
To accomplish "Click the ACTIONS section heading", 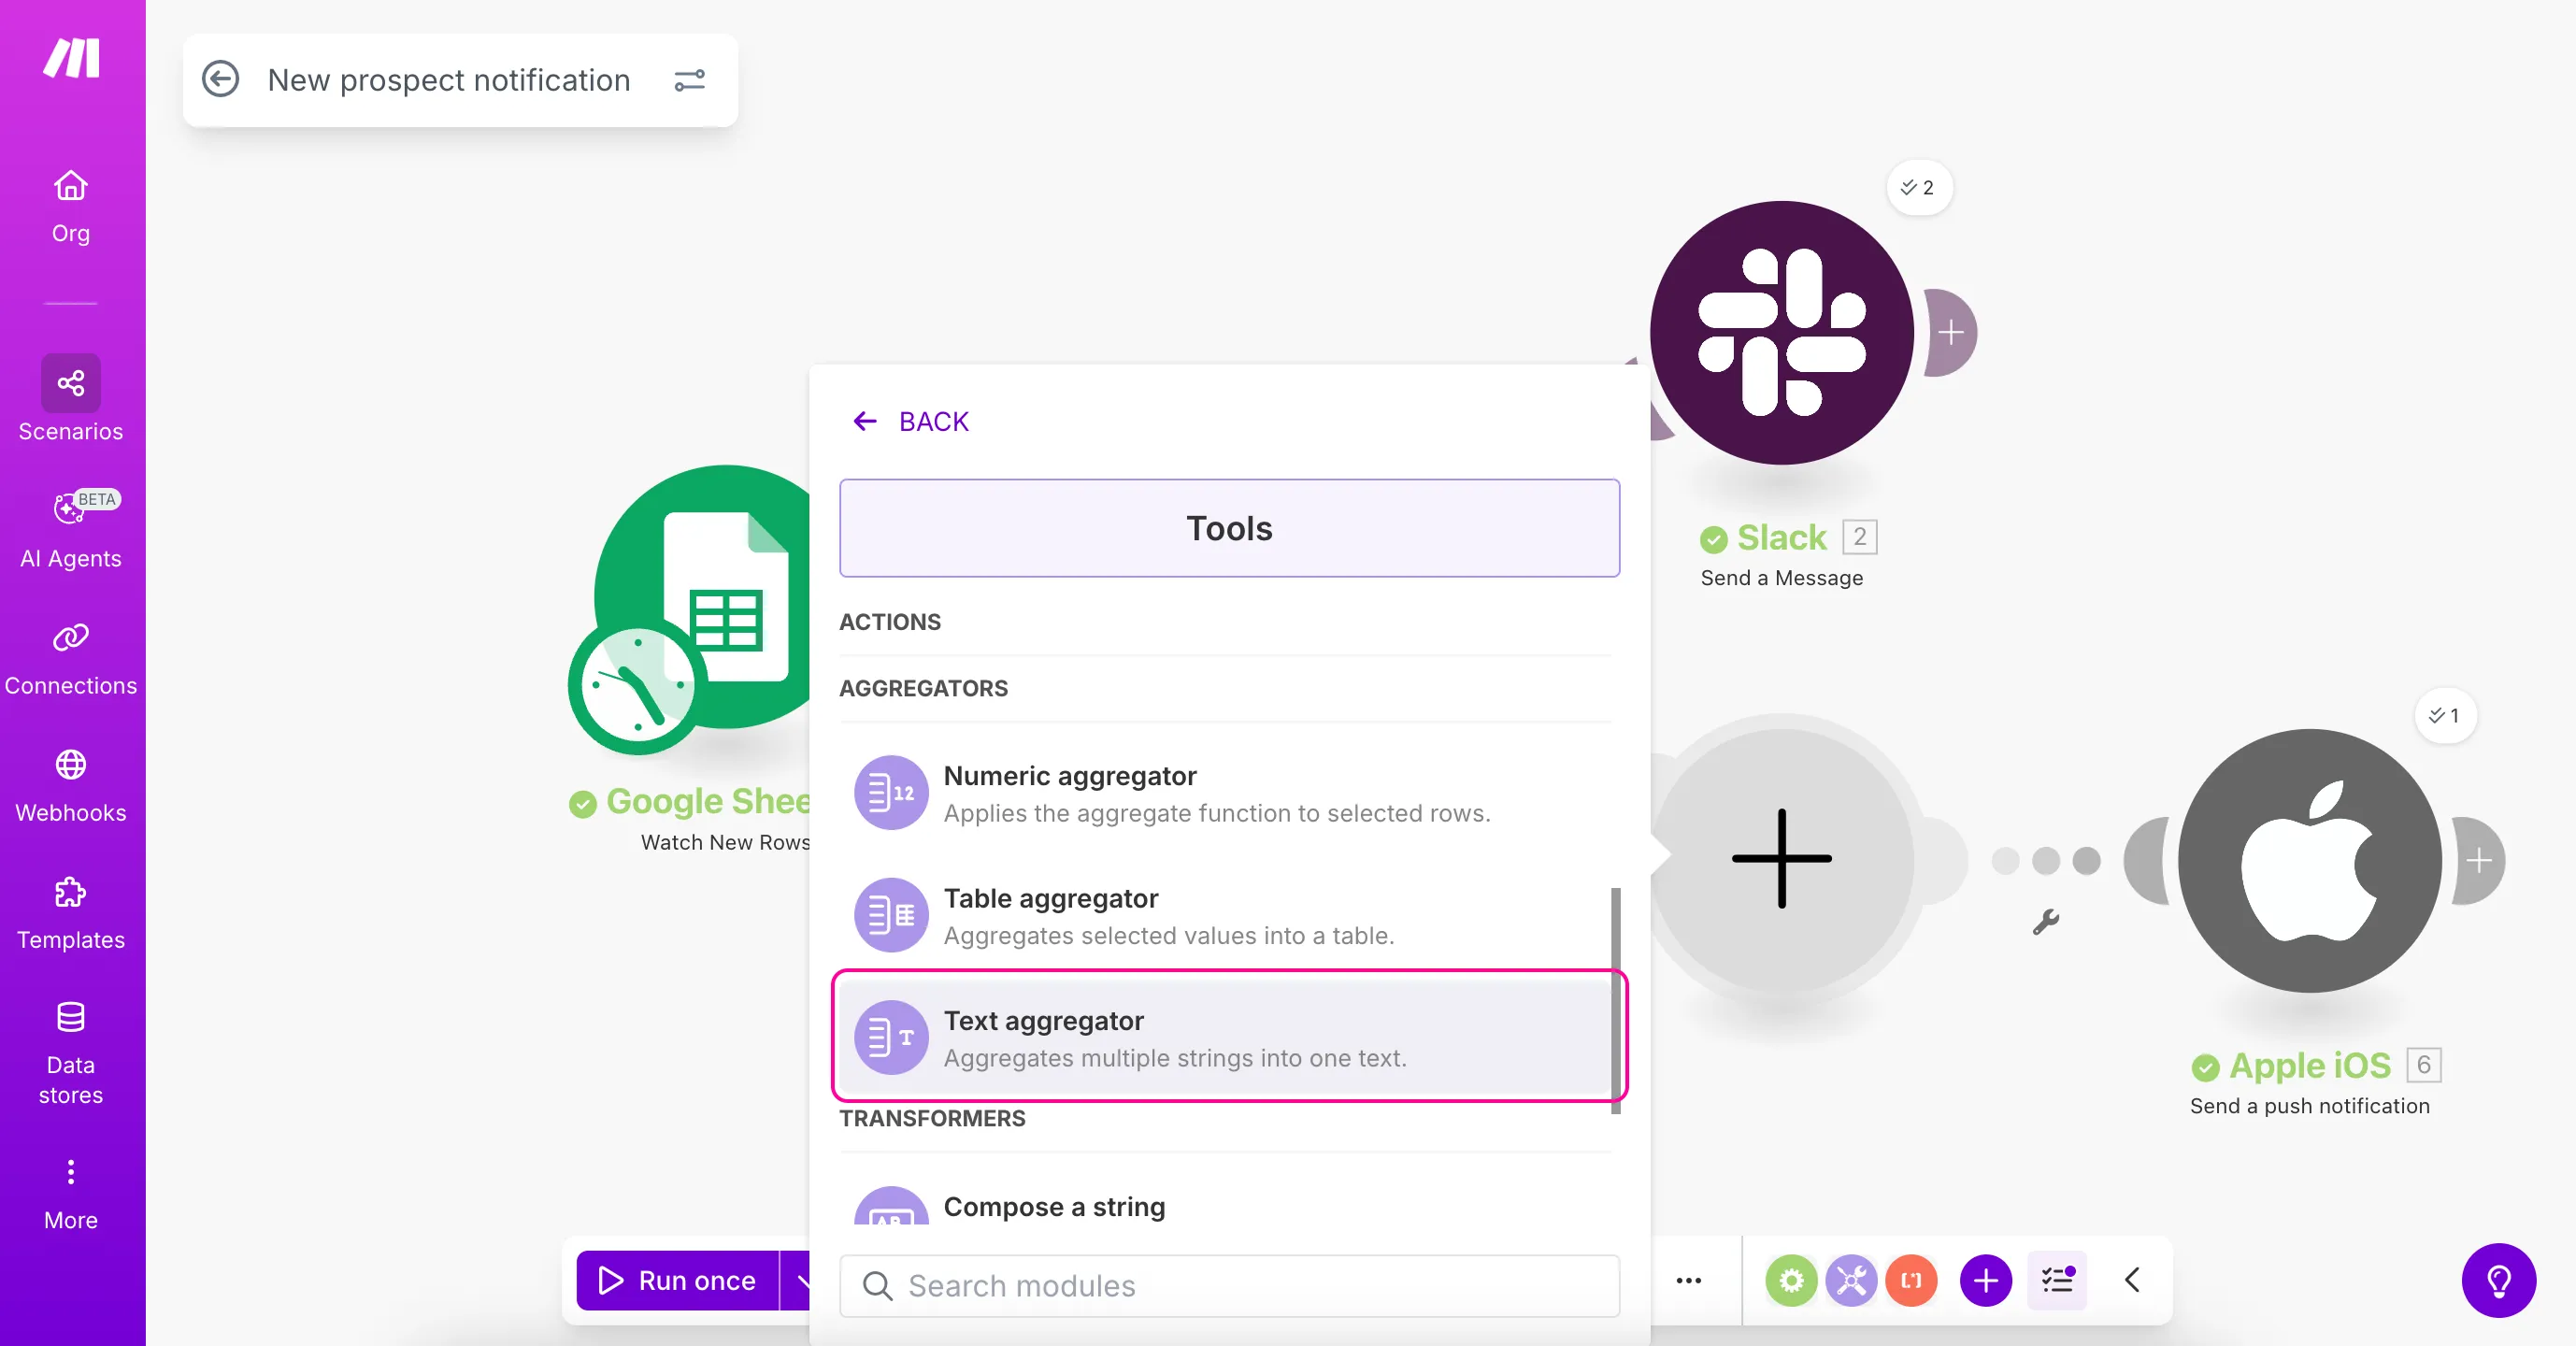I will tap(890, 622).
